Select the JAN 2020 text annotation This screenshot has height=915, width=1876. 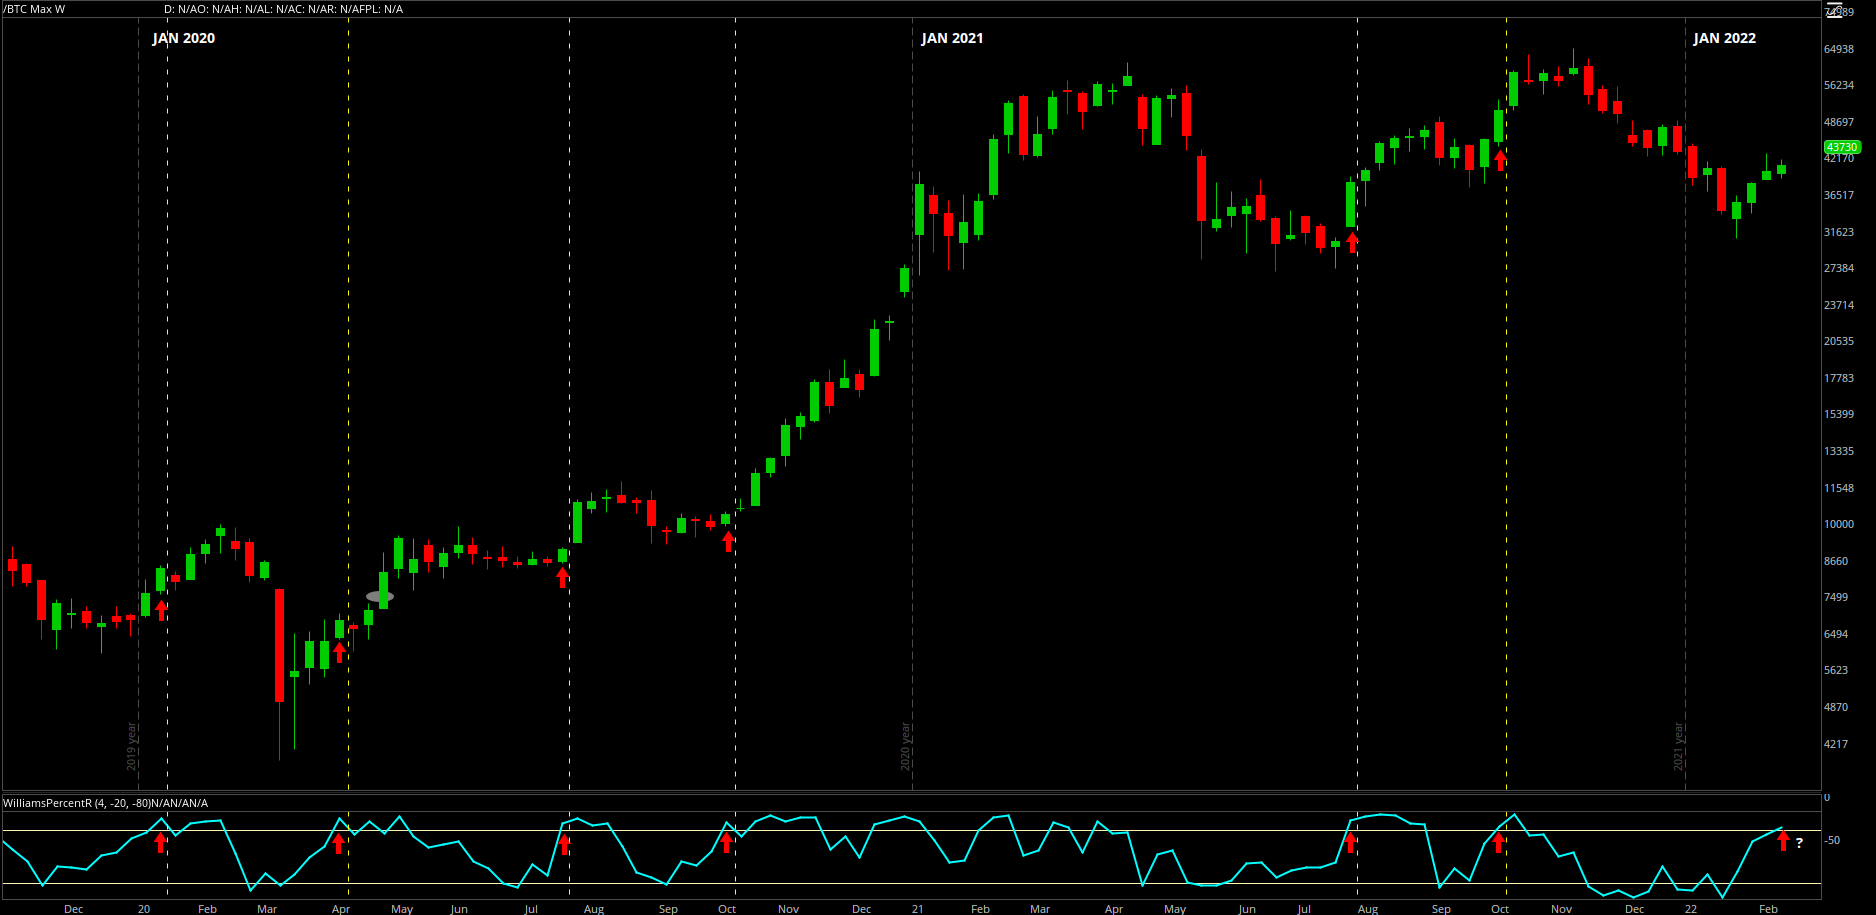(x=184, y=38)
